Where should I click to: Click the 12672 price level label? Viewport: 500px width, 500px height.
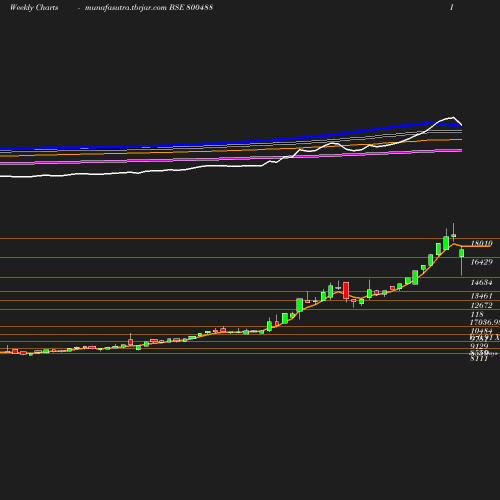[481, 305]
